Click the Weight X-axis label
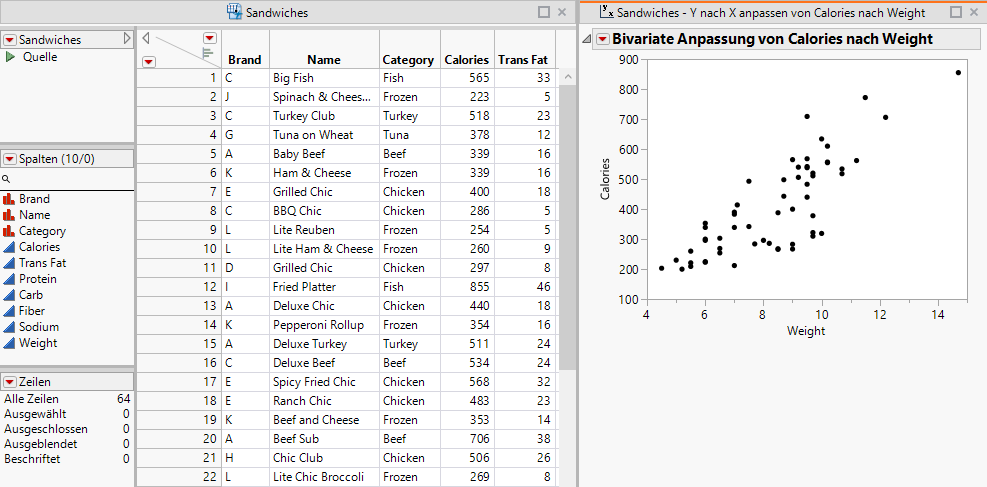 click(806, 331)
